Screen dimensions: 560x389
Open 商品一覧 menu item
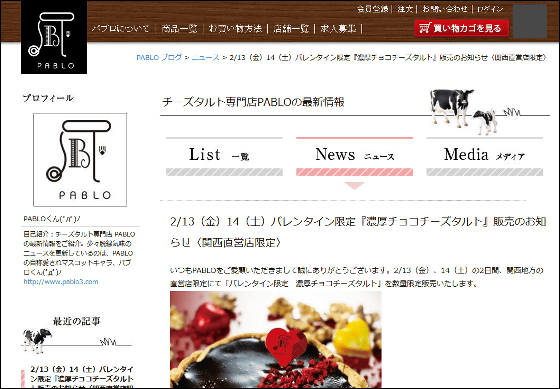tap(179, 28)
